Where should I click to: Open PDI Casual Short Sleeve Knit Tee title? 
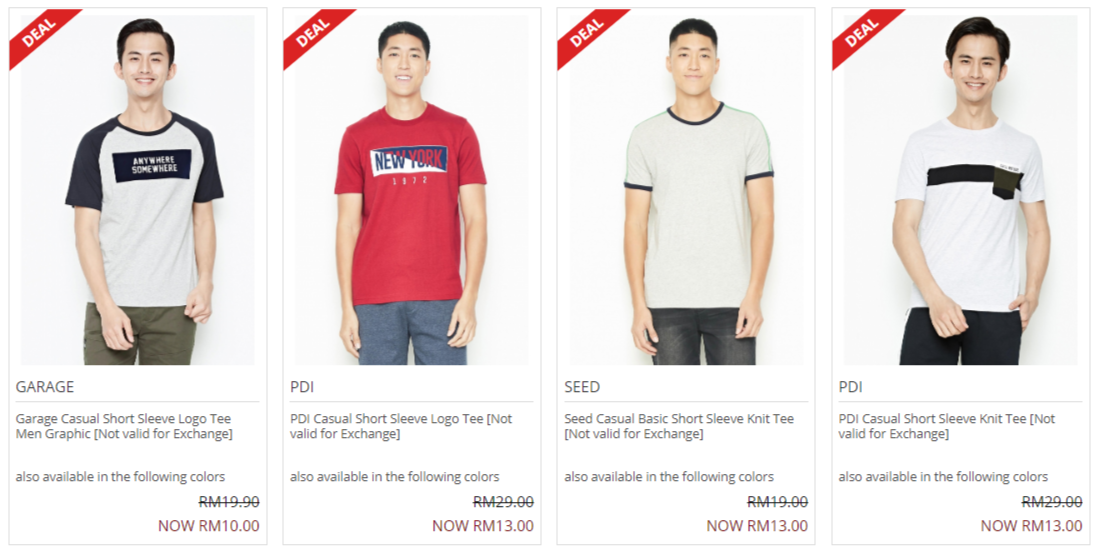point(946,426)
